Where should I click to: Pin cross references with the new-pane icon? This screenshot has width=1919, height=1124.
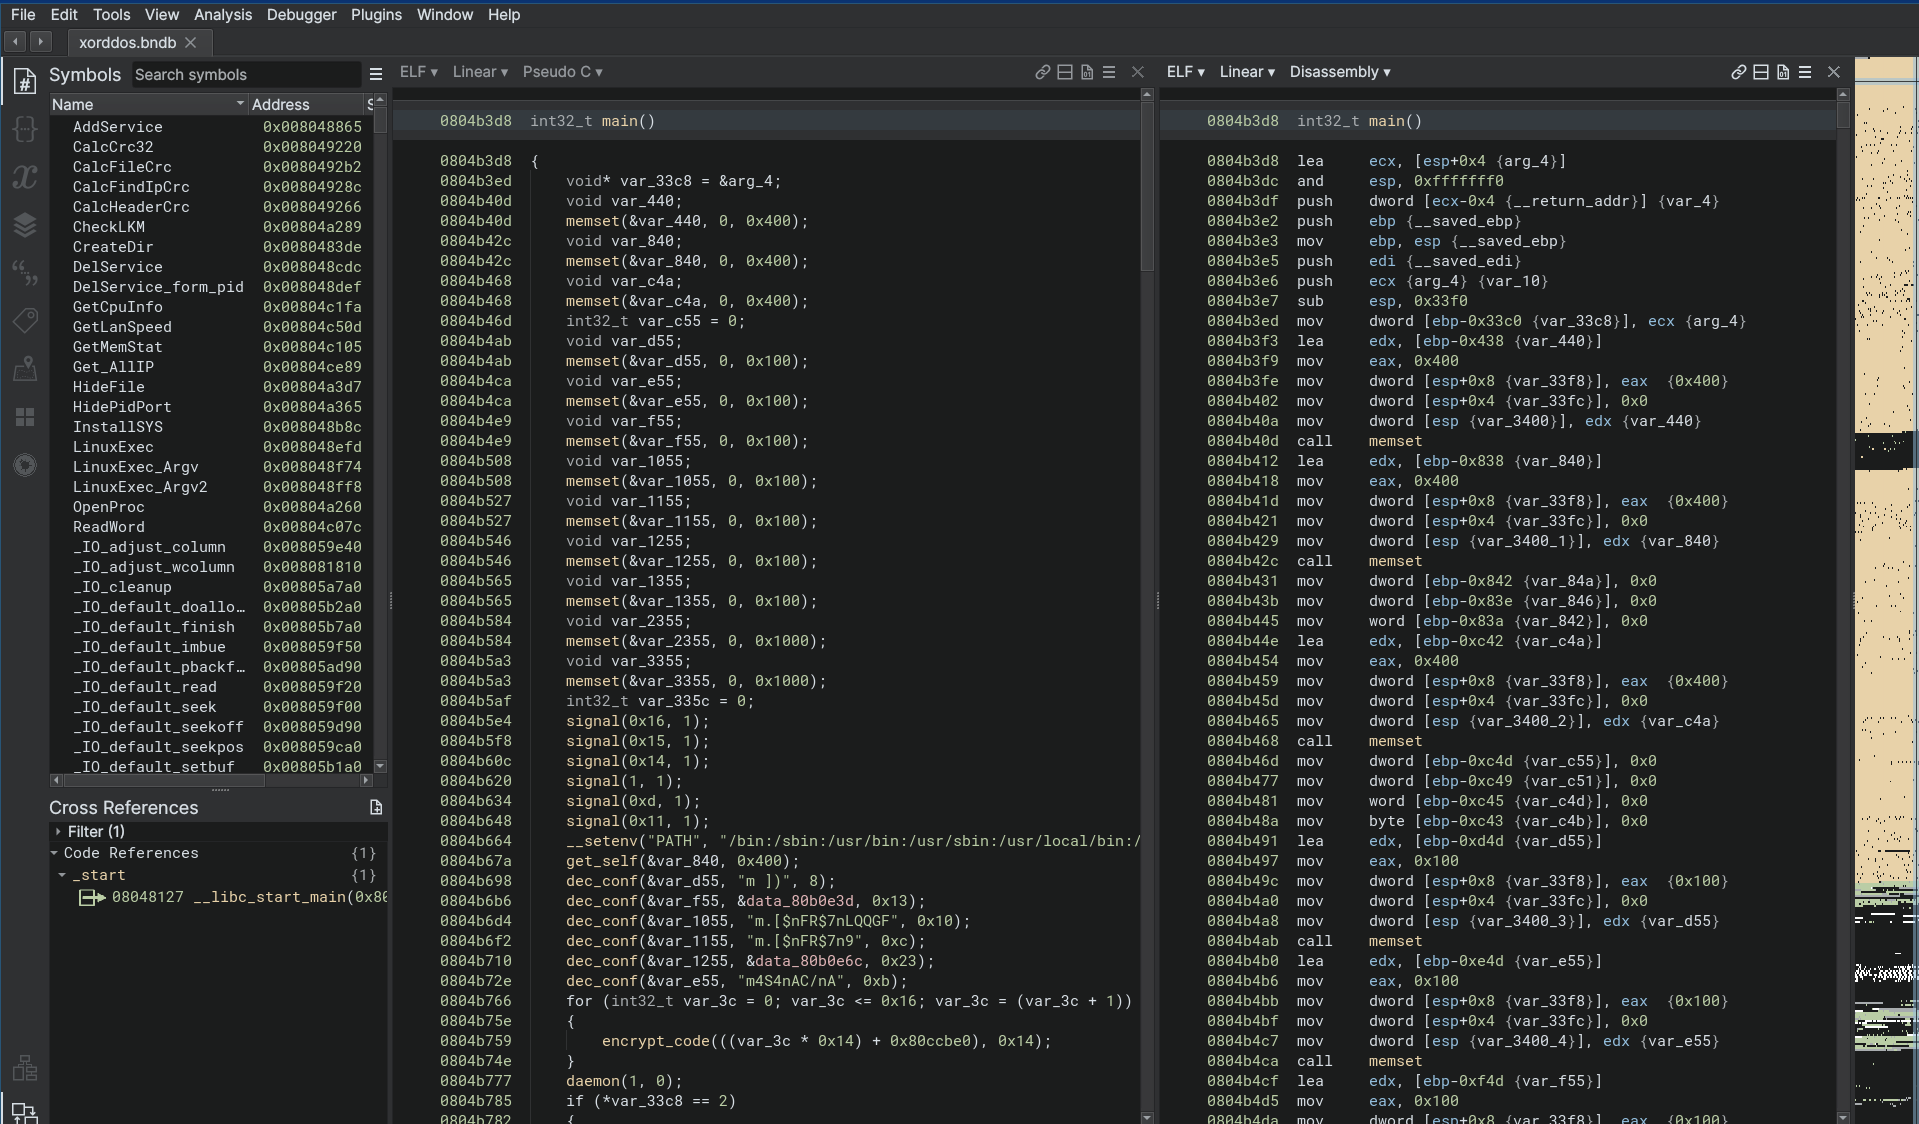pos(376,808)
